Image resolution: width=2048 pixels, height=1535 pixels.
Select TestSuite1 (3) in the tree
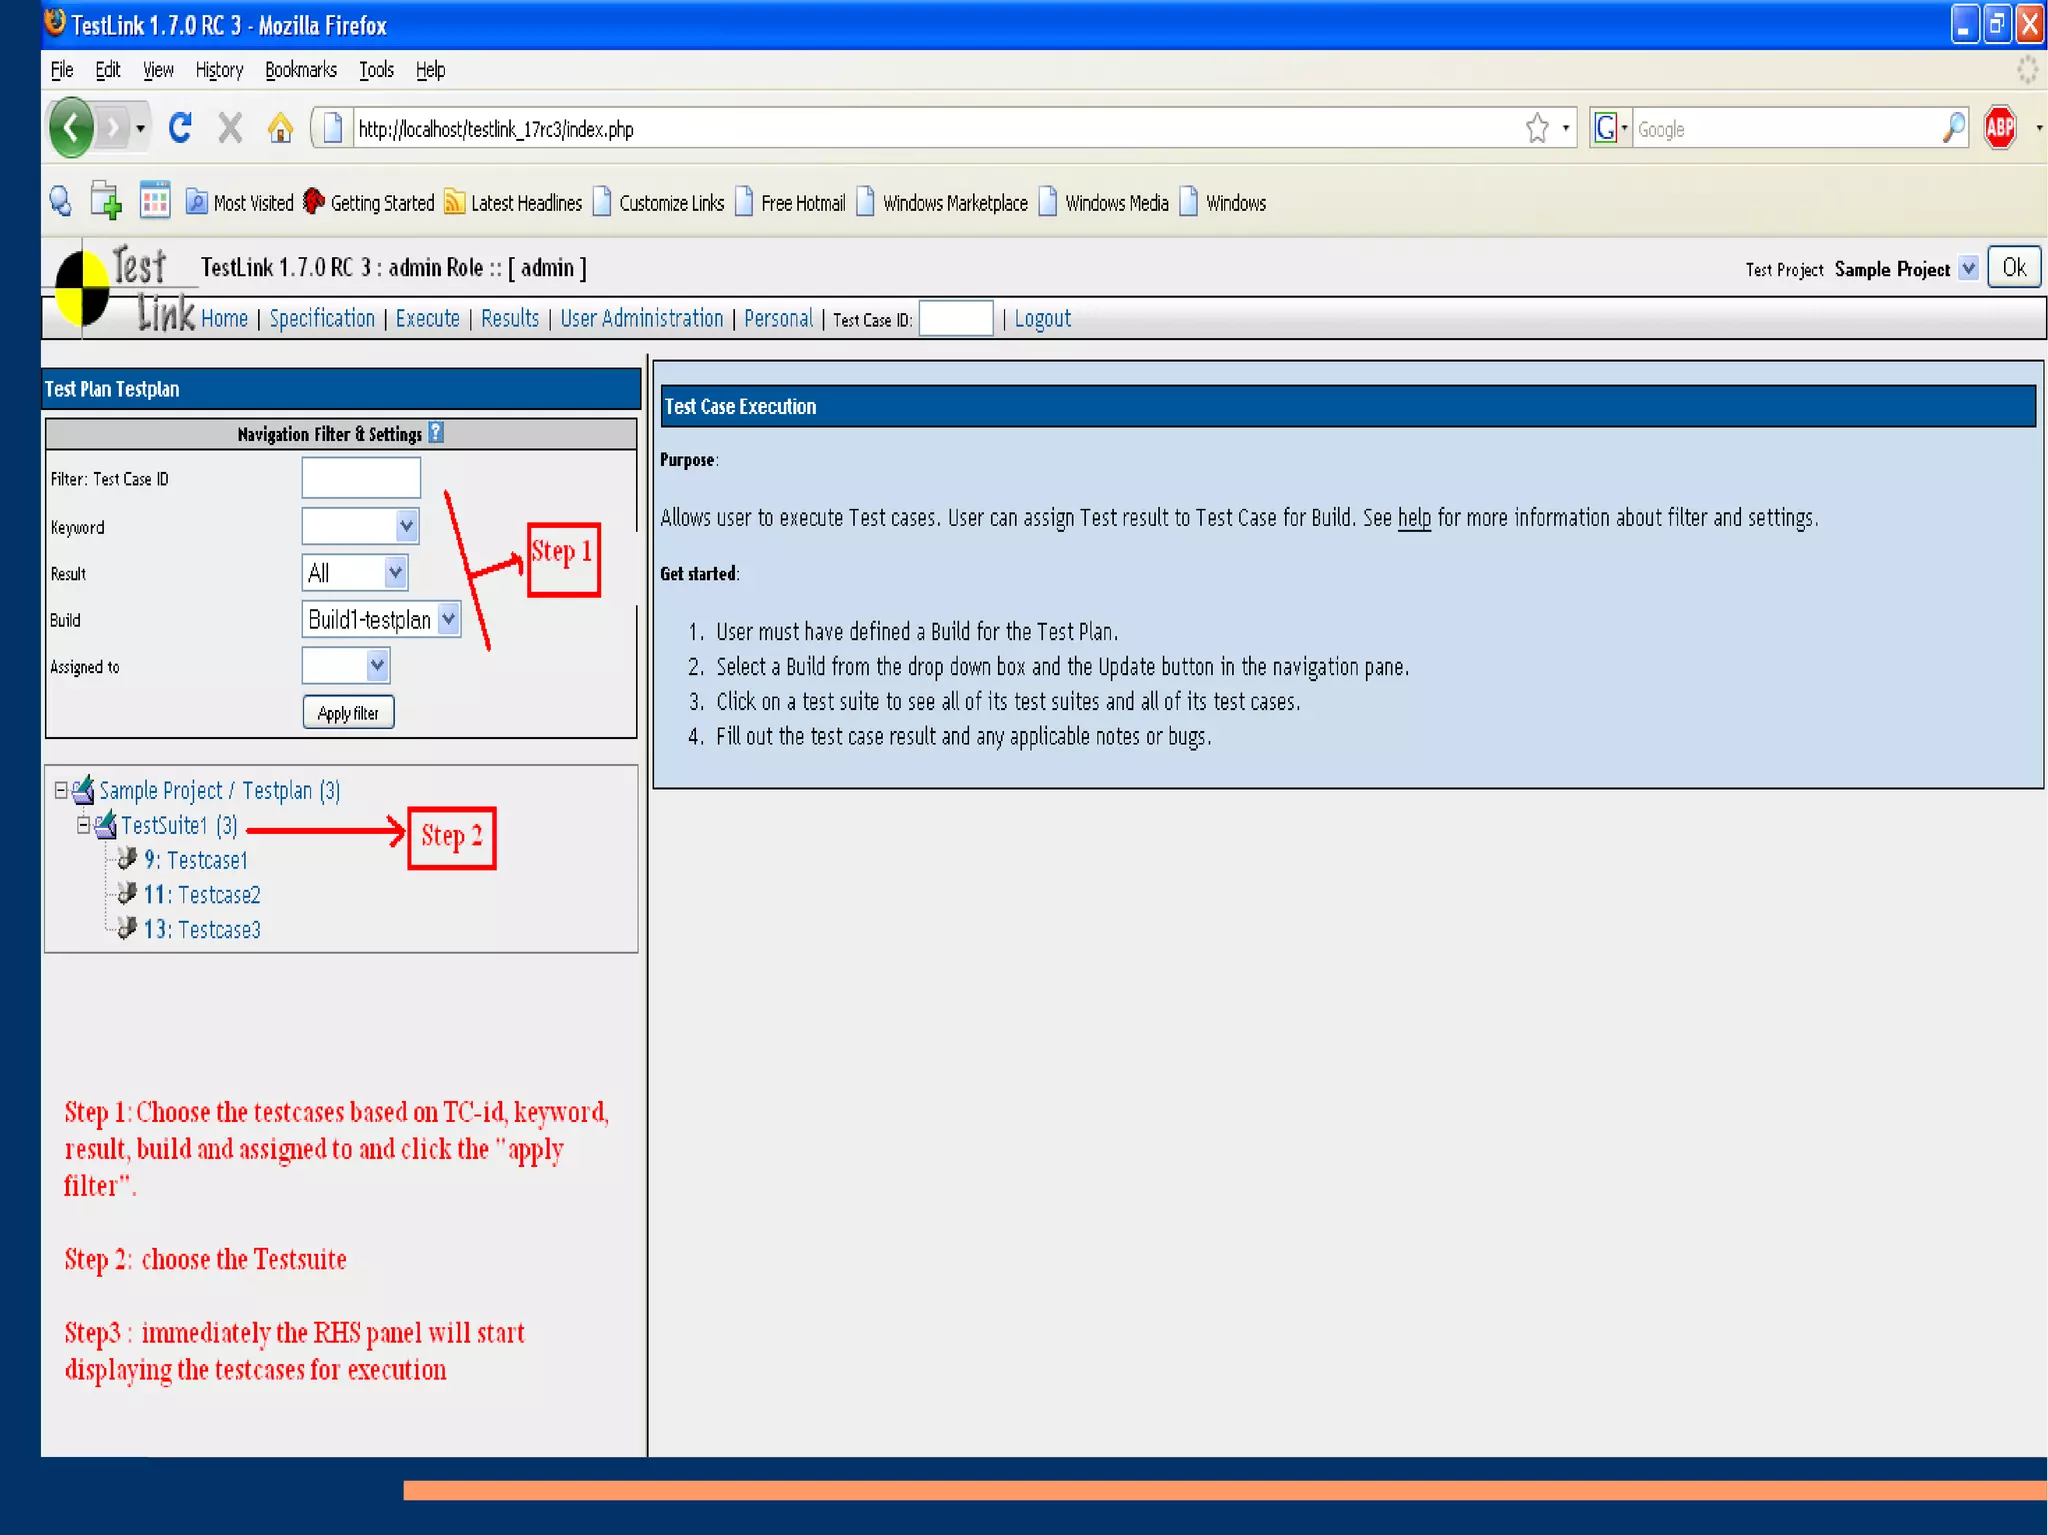point(179,825)
